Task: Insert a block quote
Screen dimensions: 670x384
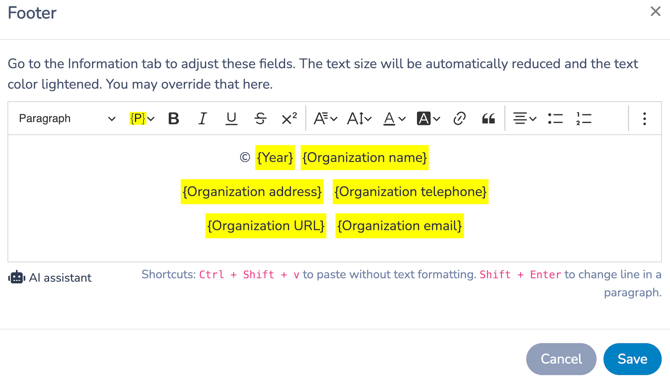Action: 488,118
